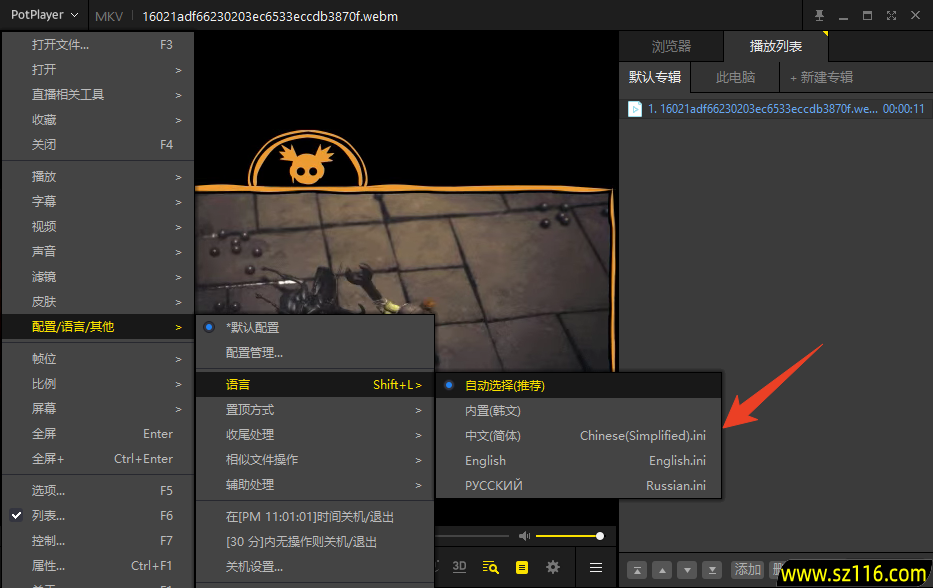933x588 pixels.
Task: Select the *默认配置 profile radio option
Action: (x=252, y=327)
